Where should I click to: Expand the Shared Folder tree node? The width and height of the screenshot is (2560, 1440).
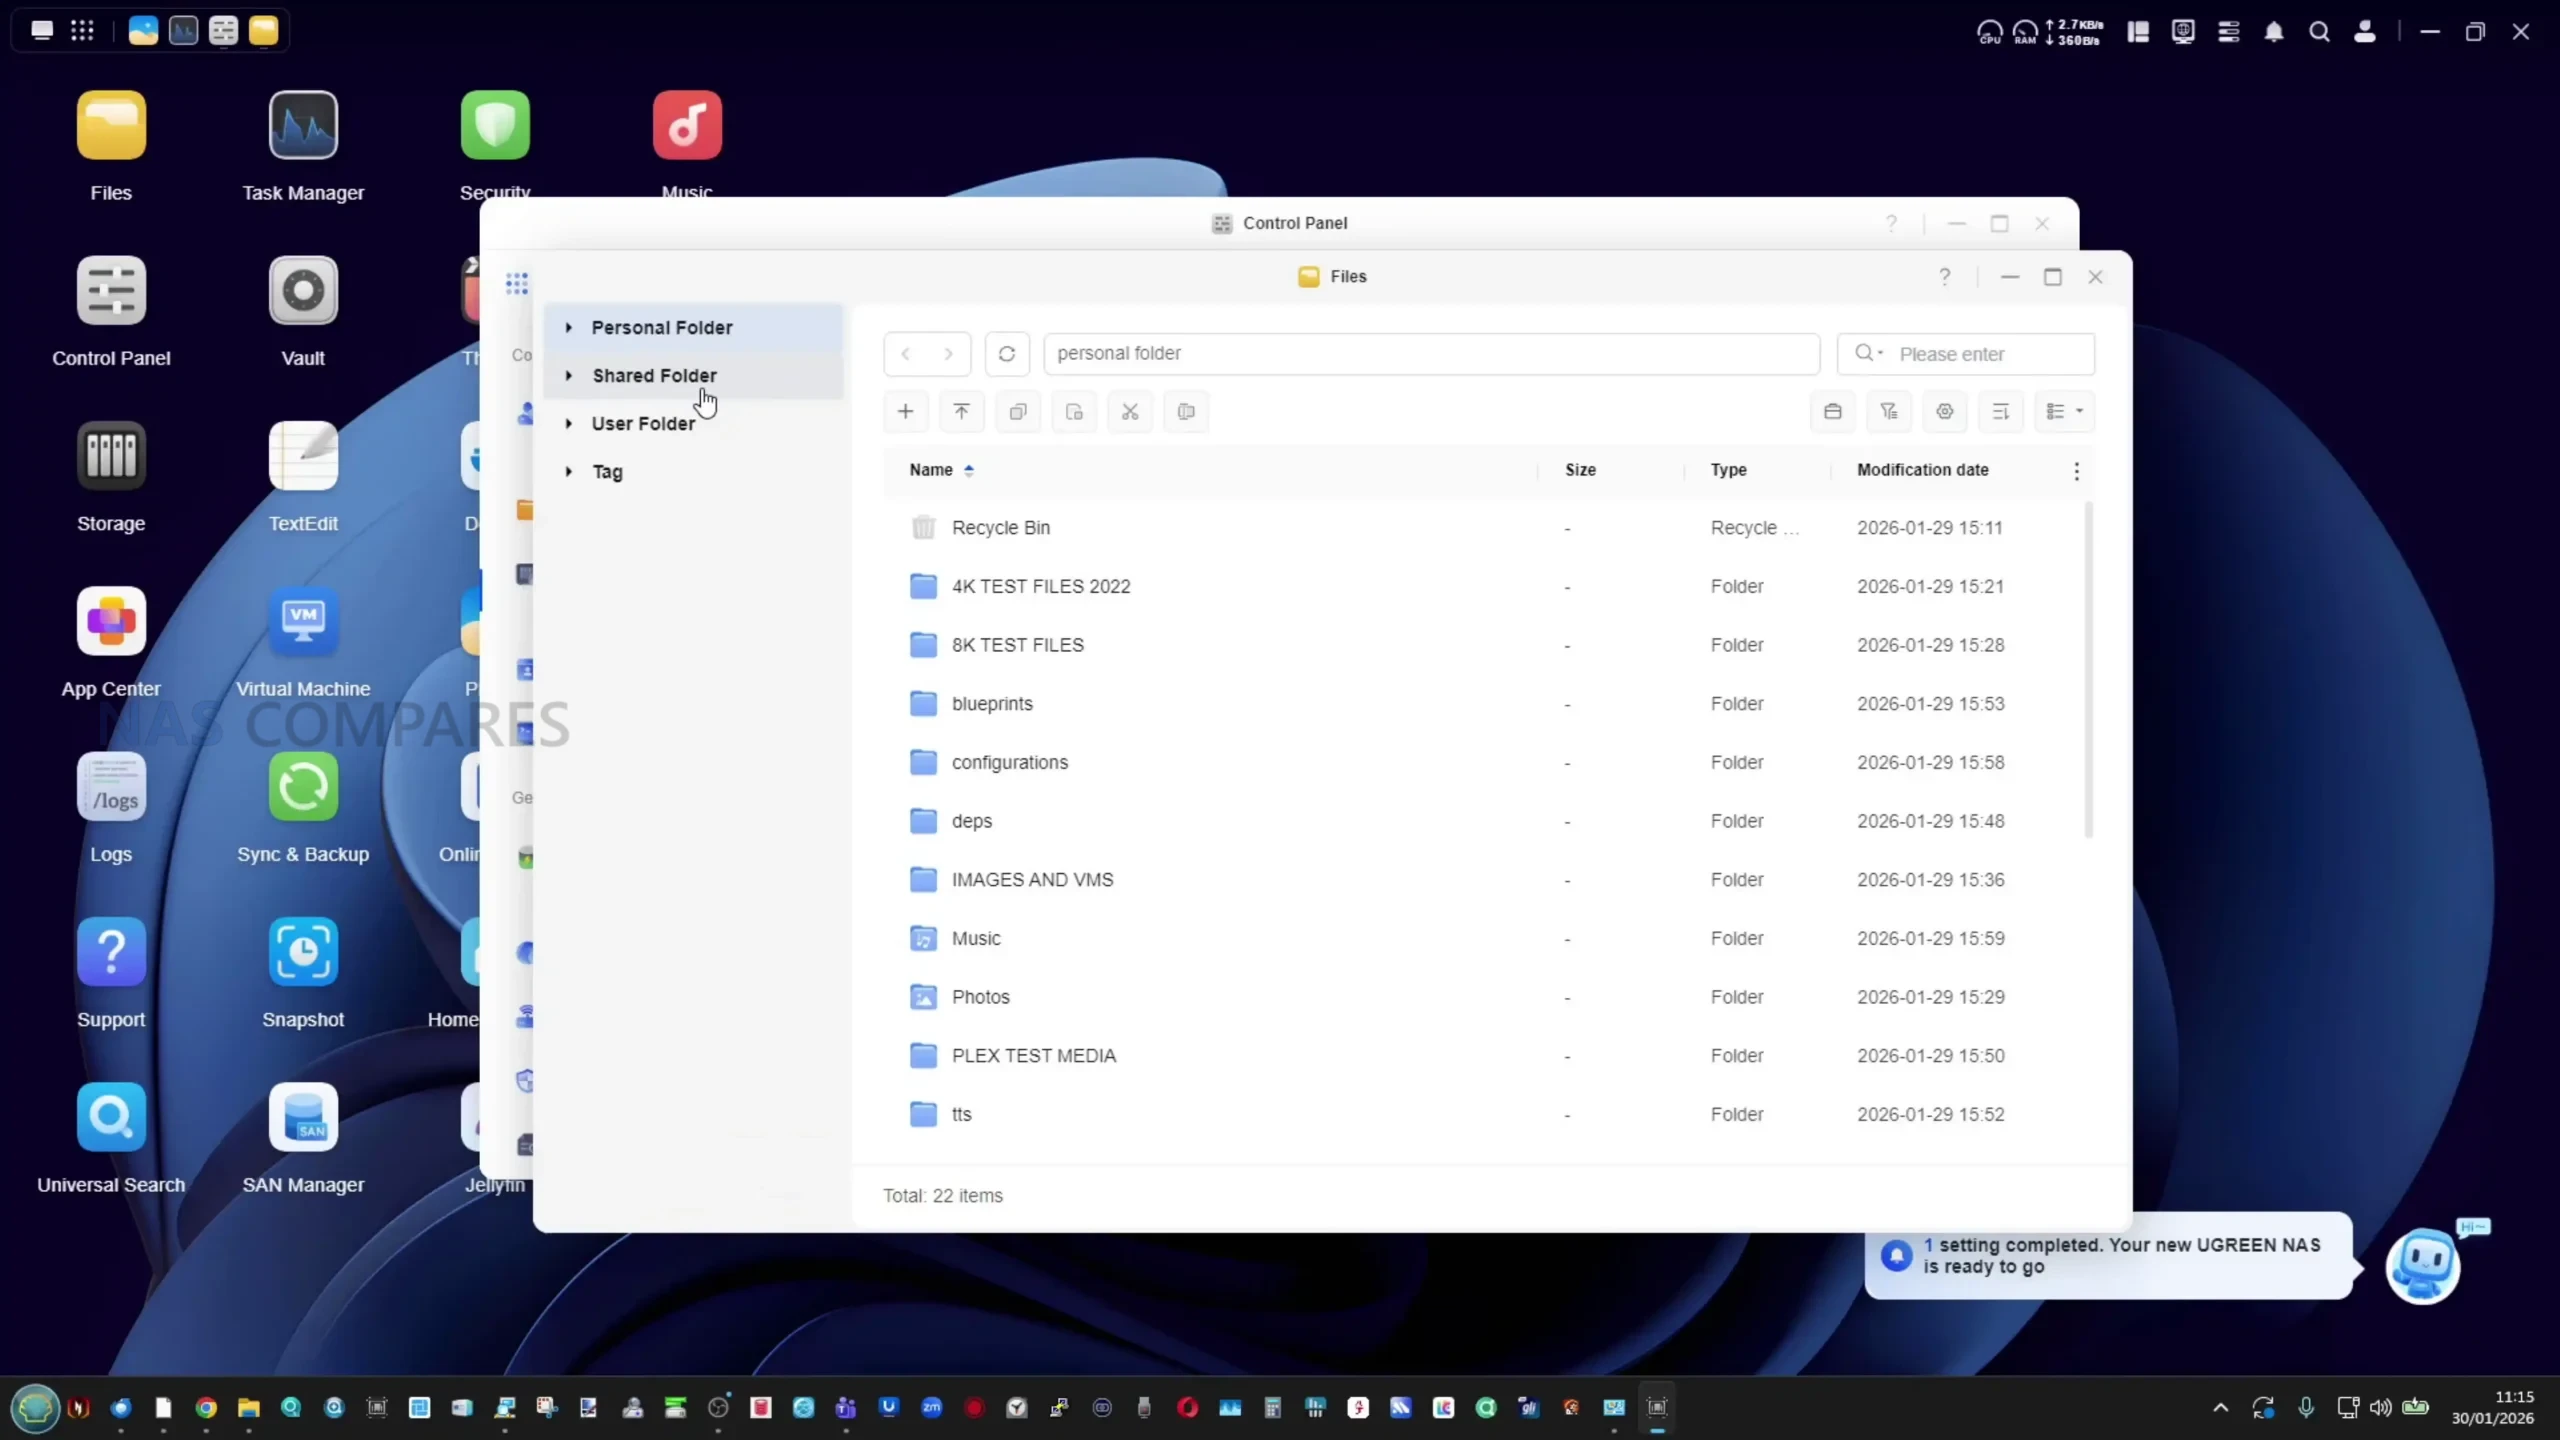[x=569, y=376]
